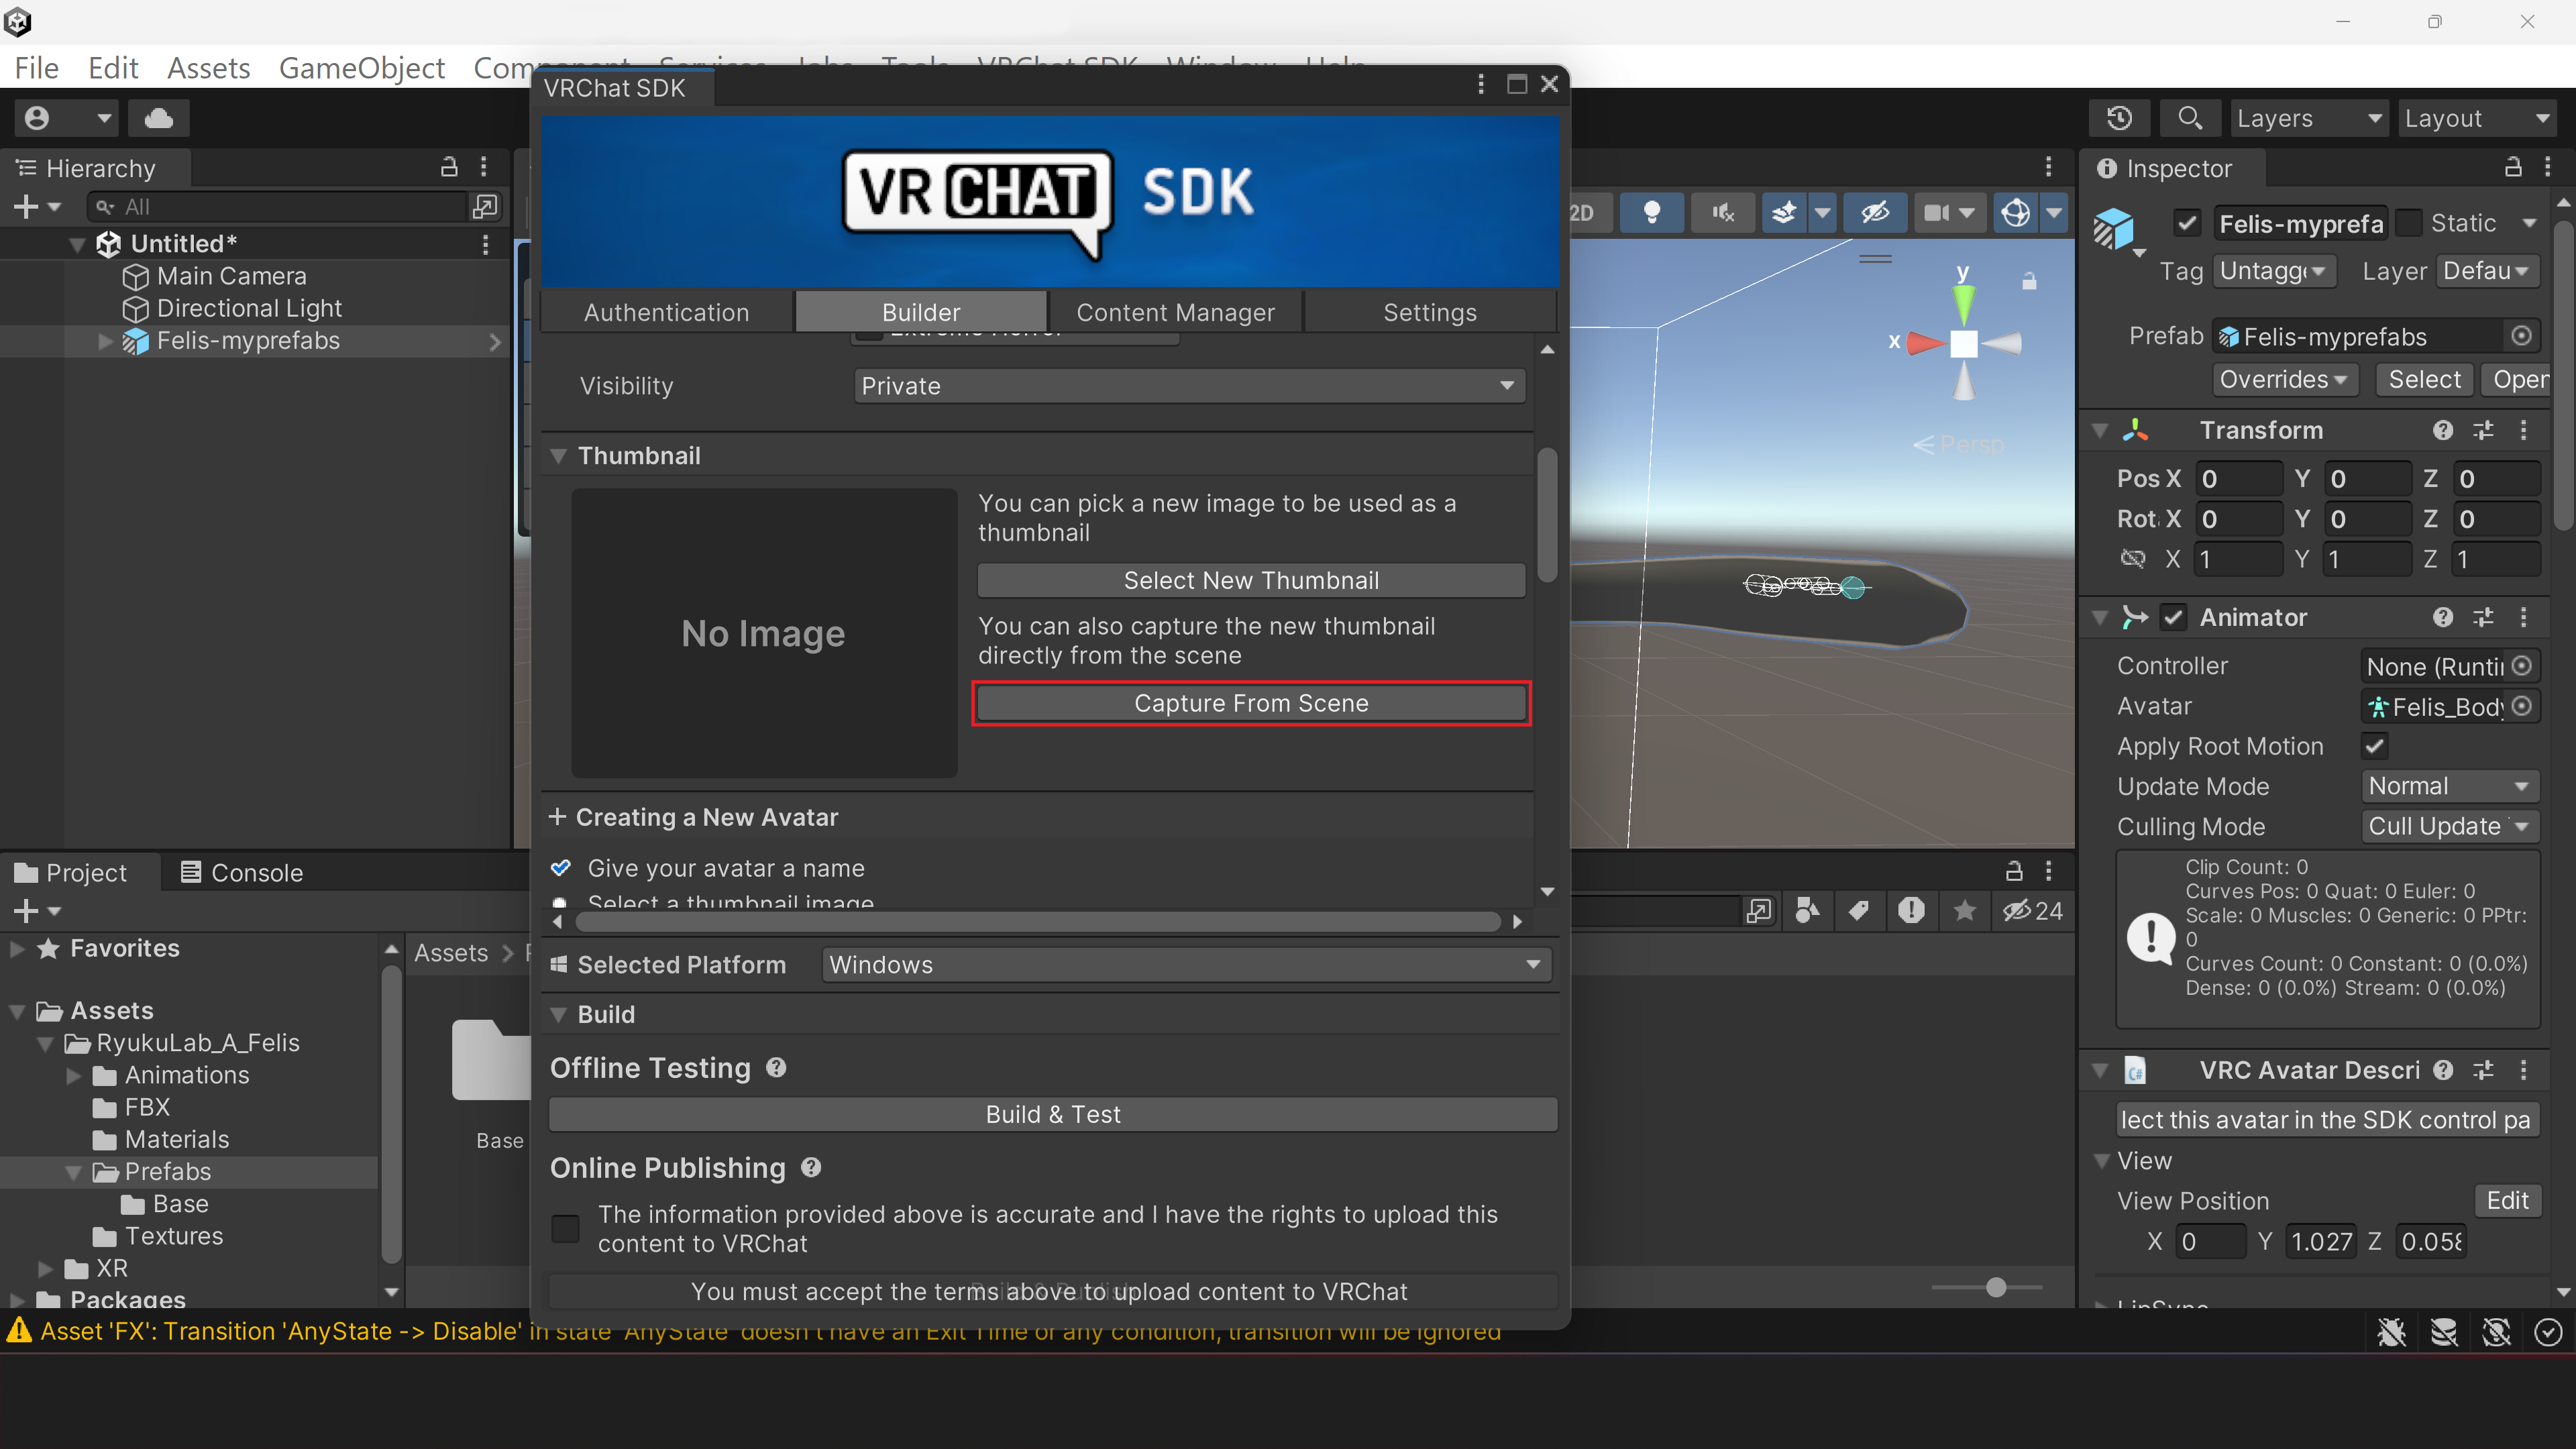
Task: Open the Visibility Private dropdown
Action: tap(1189, 386)
